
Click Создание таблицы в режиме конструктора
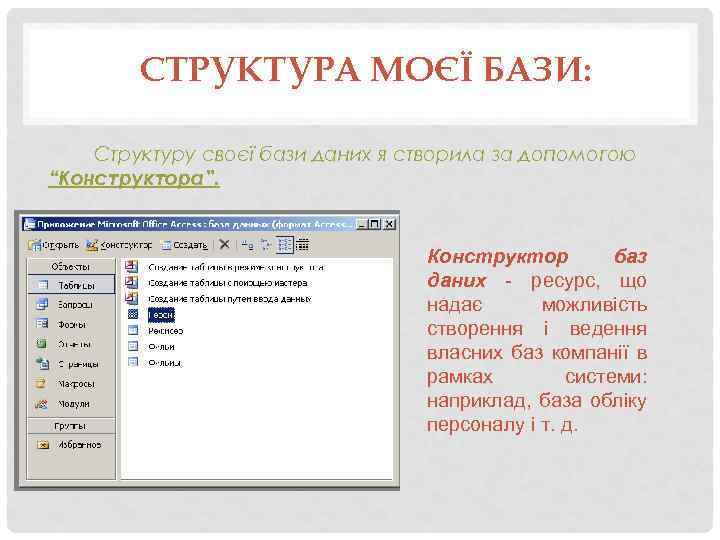pyautogui.click(x=236, y=267)
